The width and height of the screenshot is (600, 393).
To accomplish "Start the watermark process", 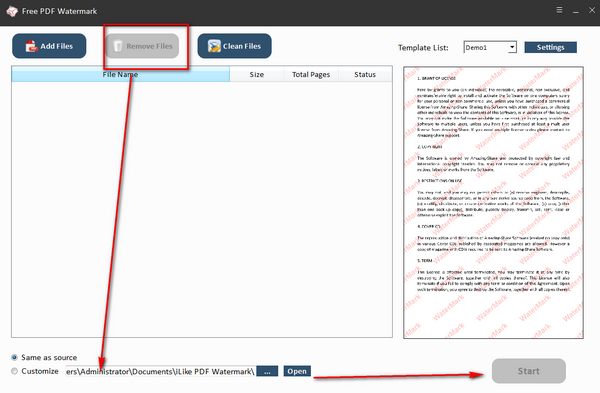I will (x=528, y=371).
